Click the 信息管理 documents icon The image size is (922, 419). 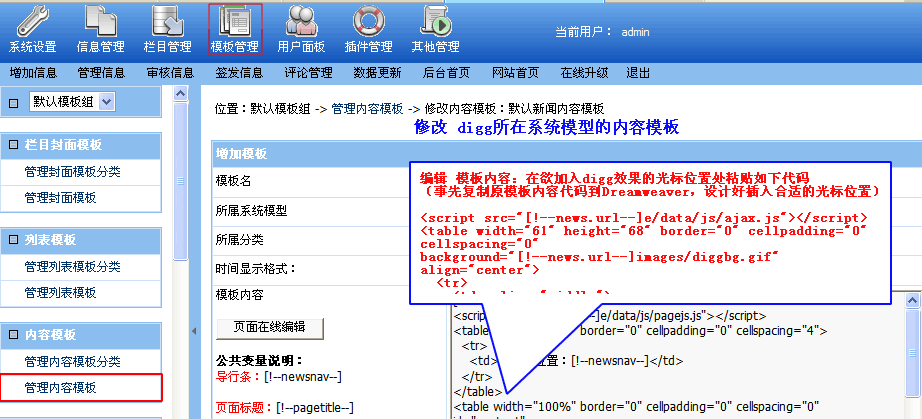100,22
